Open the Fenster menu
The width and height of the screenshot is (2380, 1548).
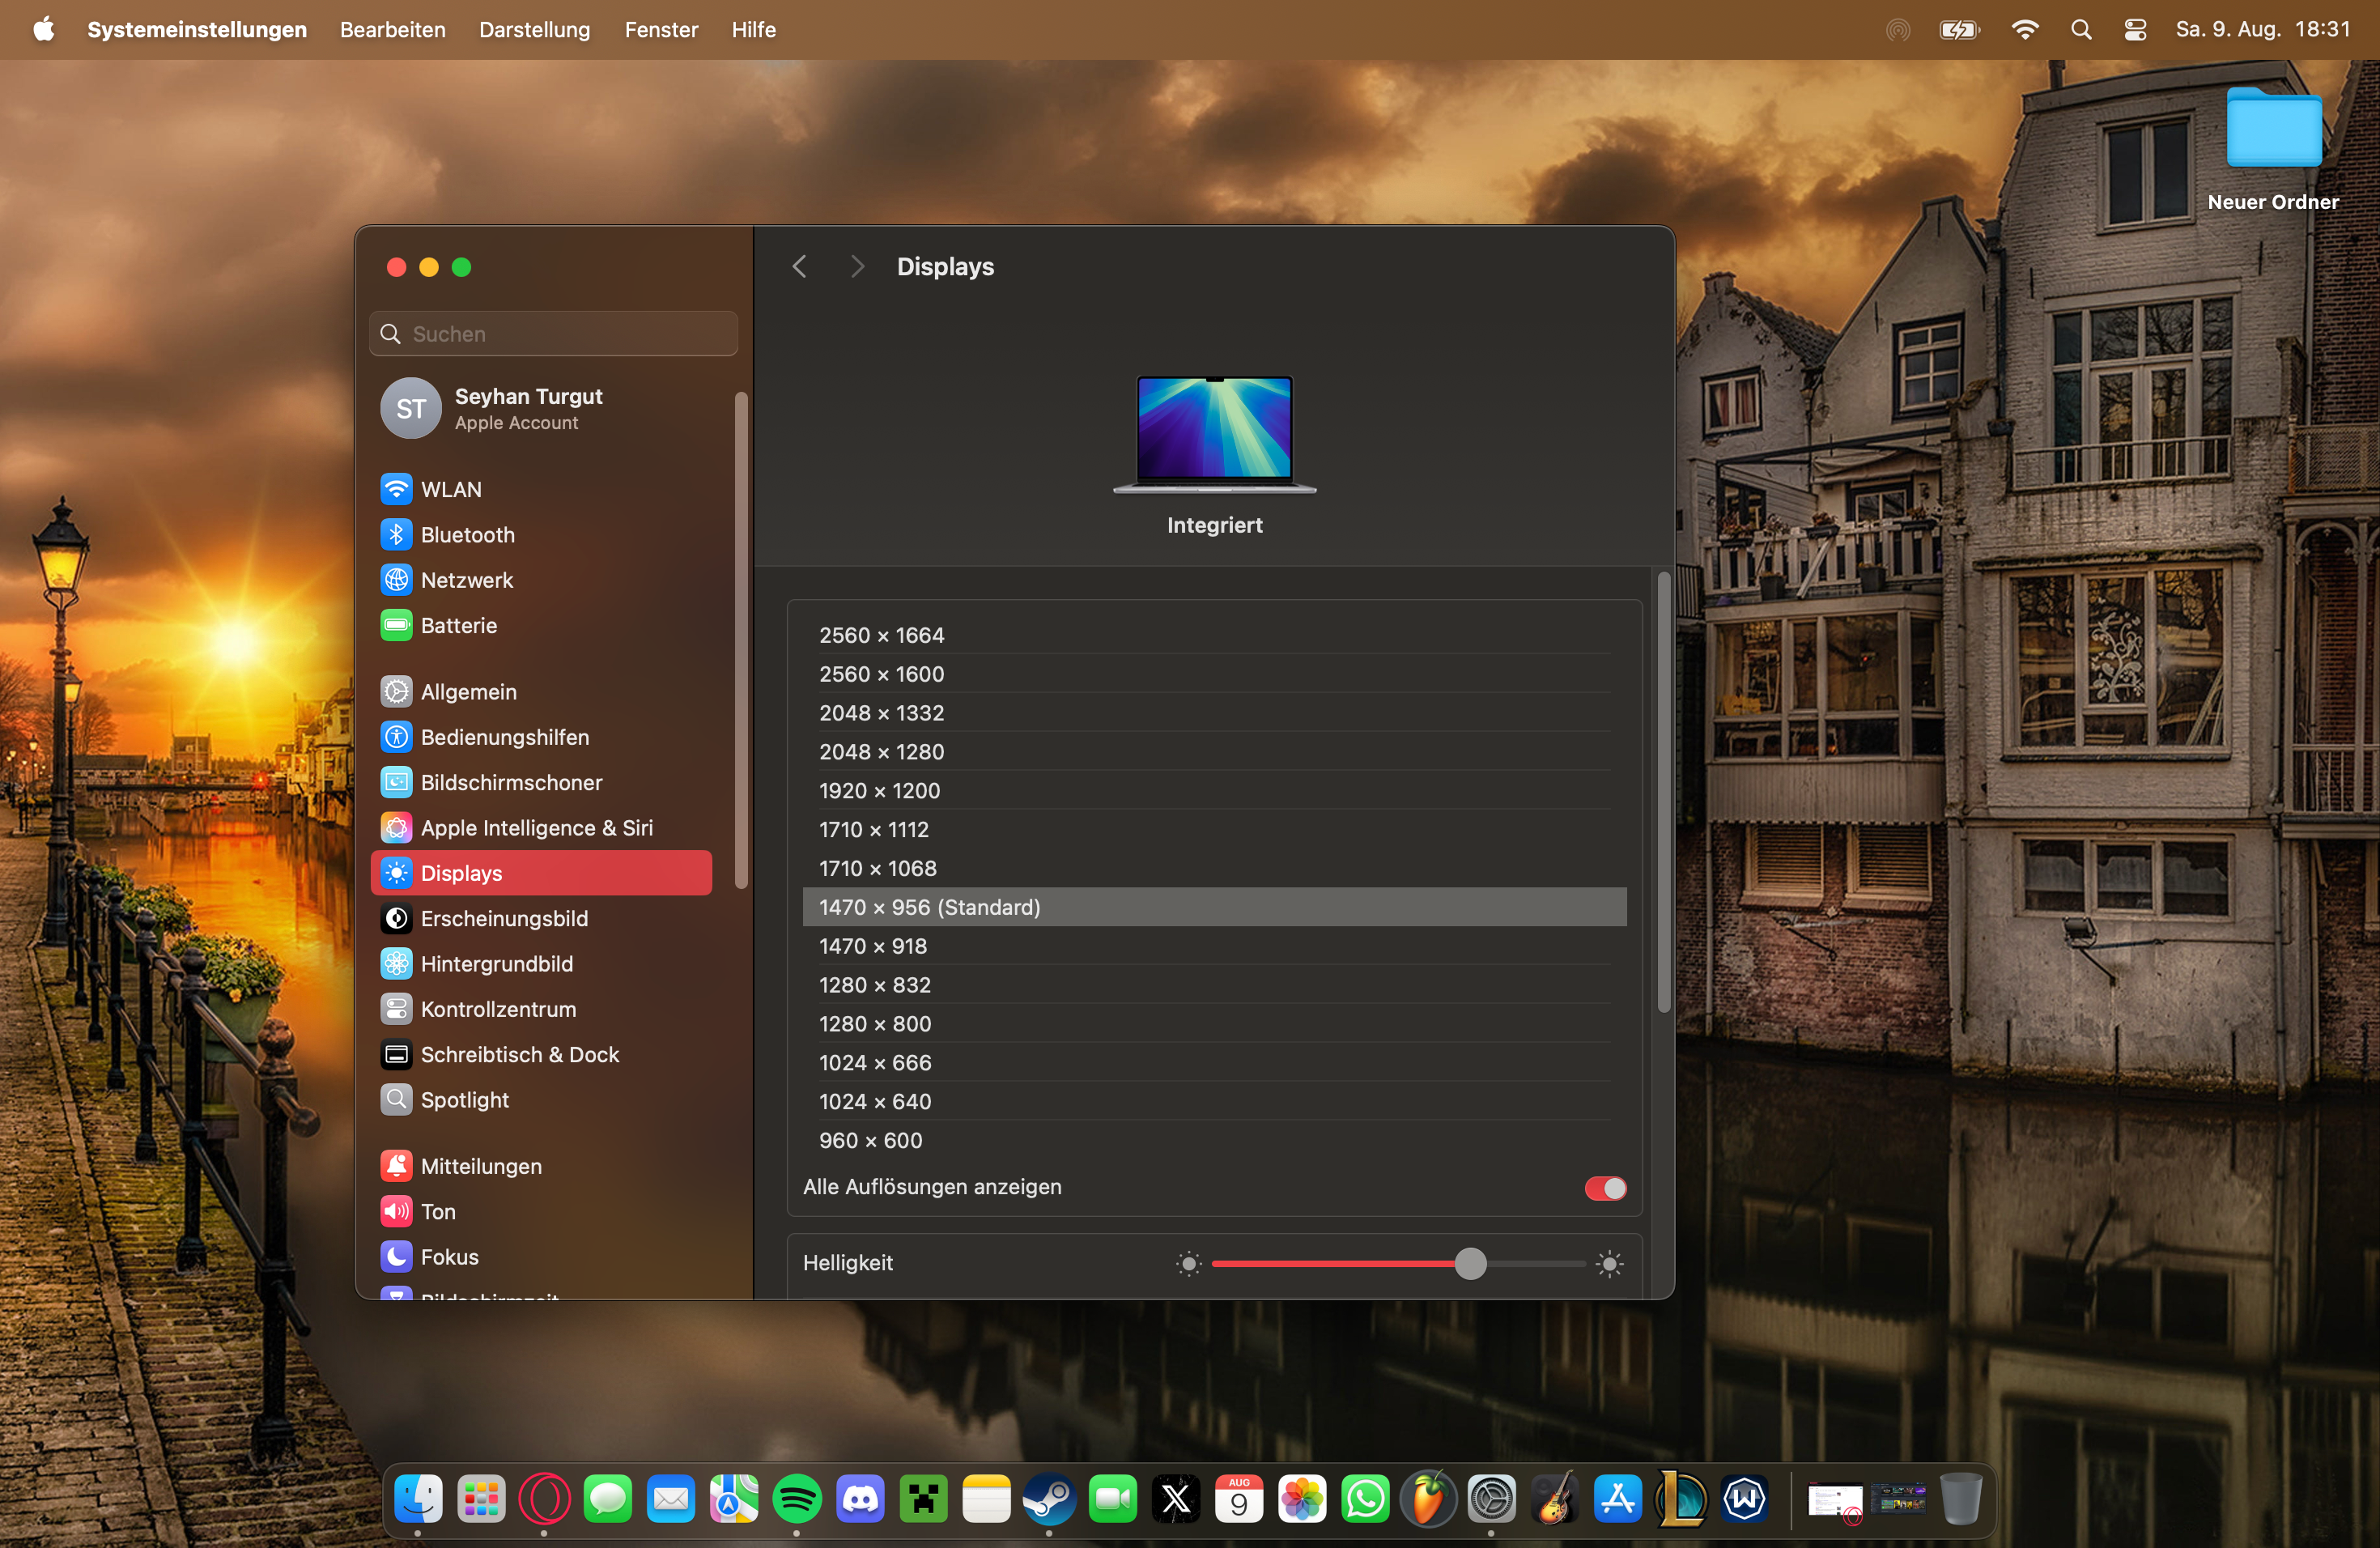pos(661,30)
